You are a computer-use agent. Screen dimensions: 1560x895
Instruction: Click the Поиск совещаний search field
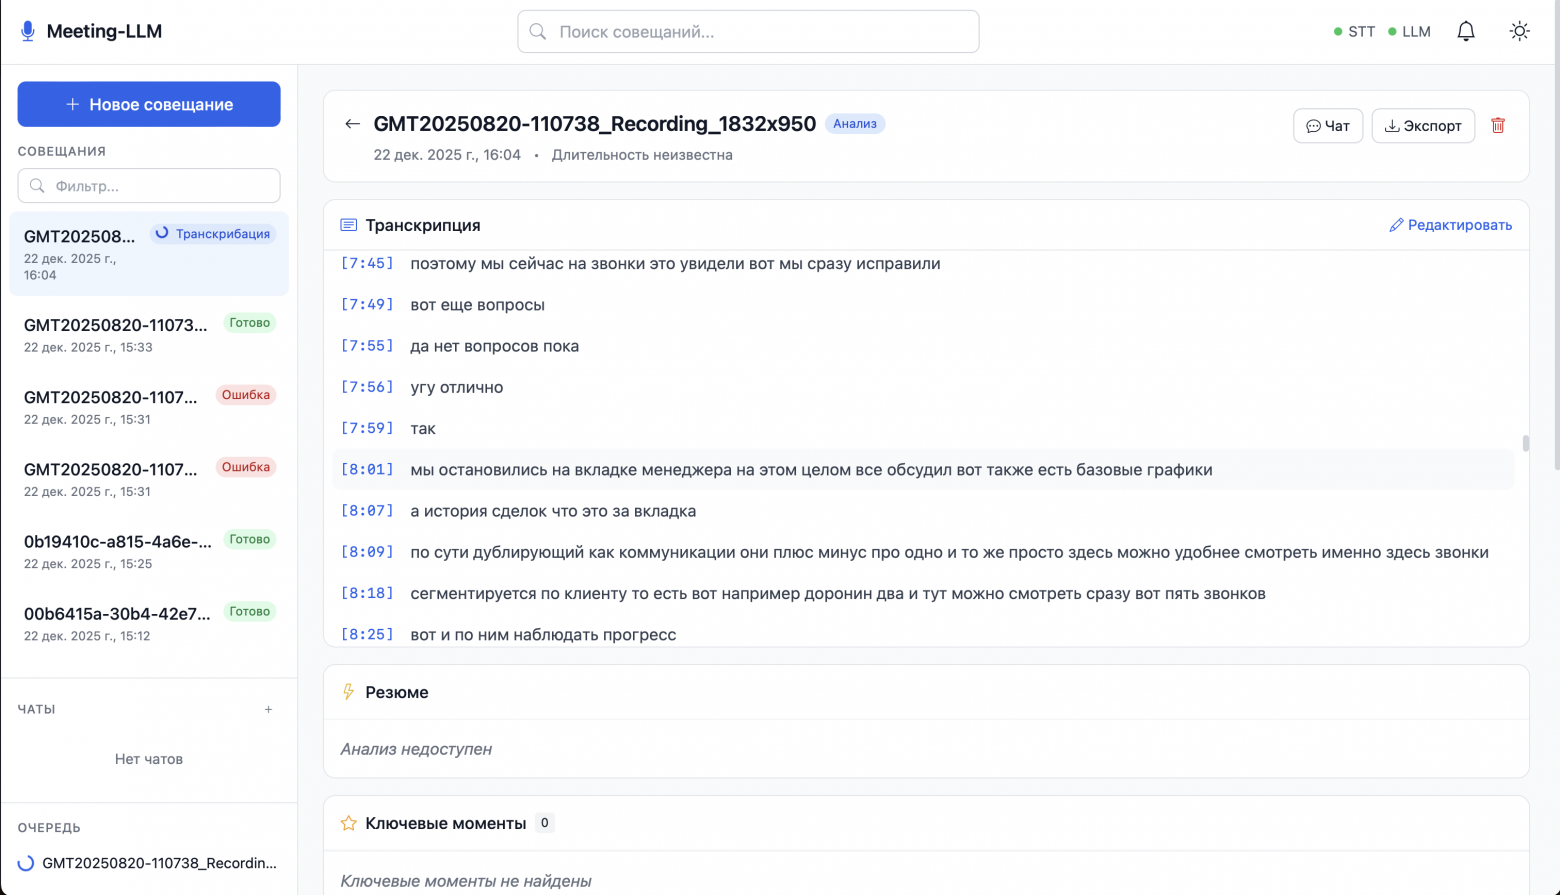747,31
